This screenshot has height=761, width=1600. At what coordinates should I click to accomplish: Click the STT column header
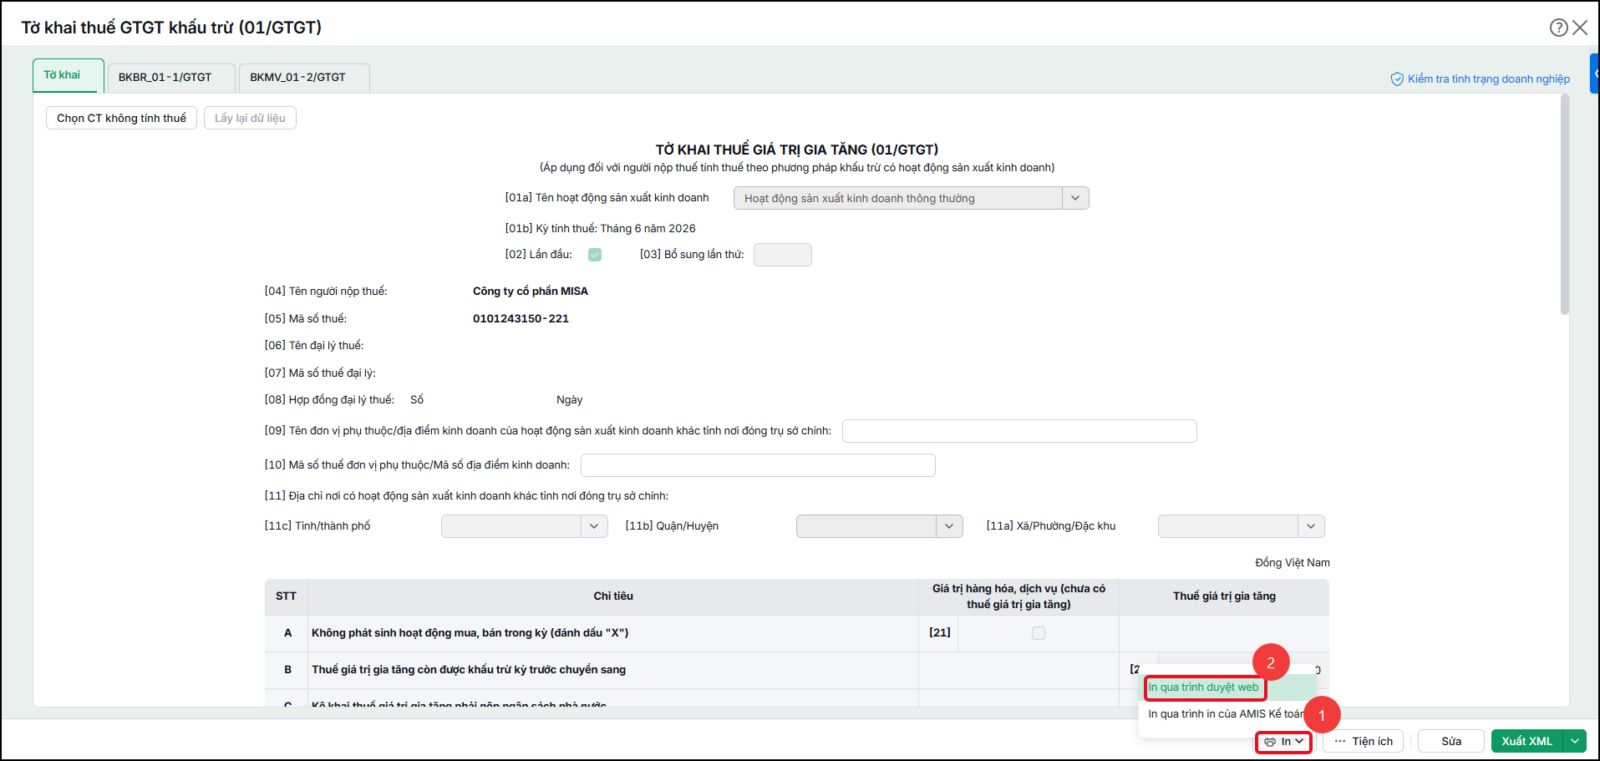tap(286, 596)
